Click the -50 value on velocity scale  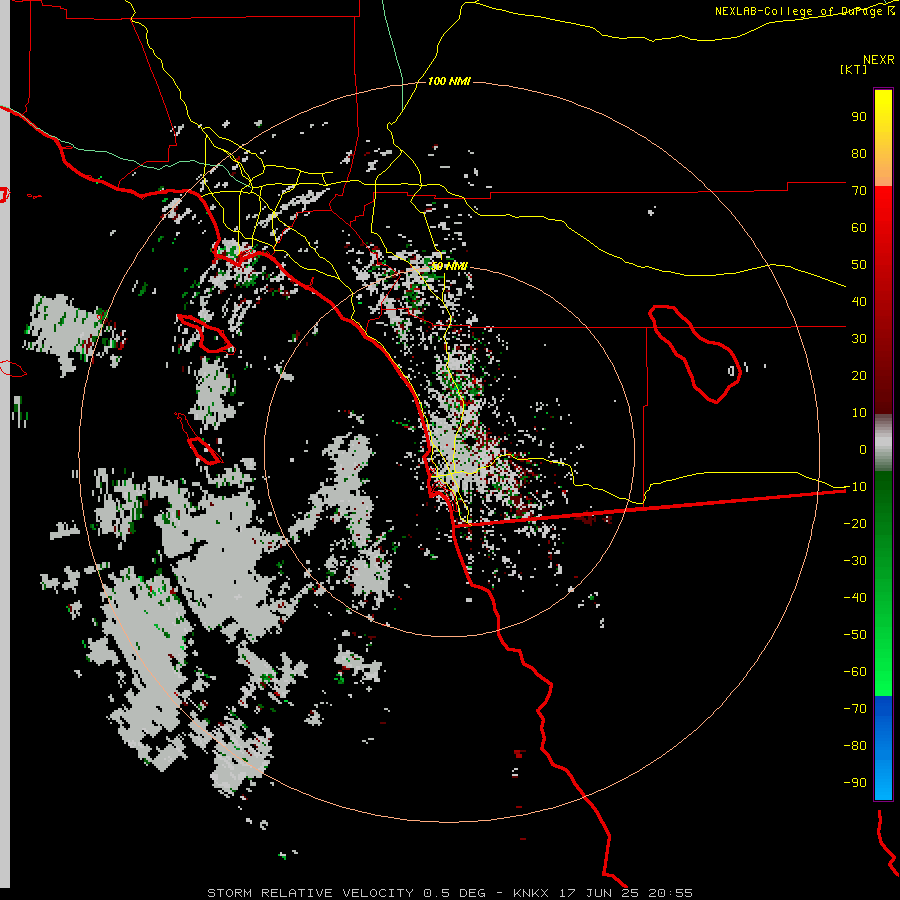tap(855, 635)
